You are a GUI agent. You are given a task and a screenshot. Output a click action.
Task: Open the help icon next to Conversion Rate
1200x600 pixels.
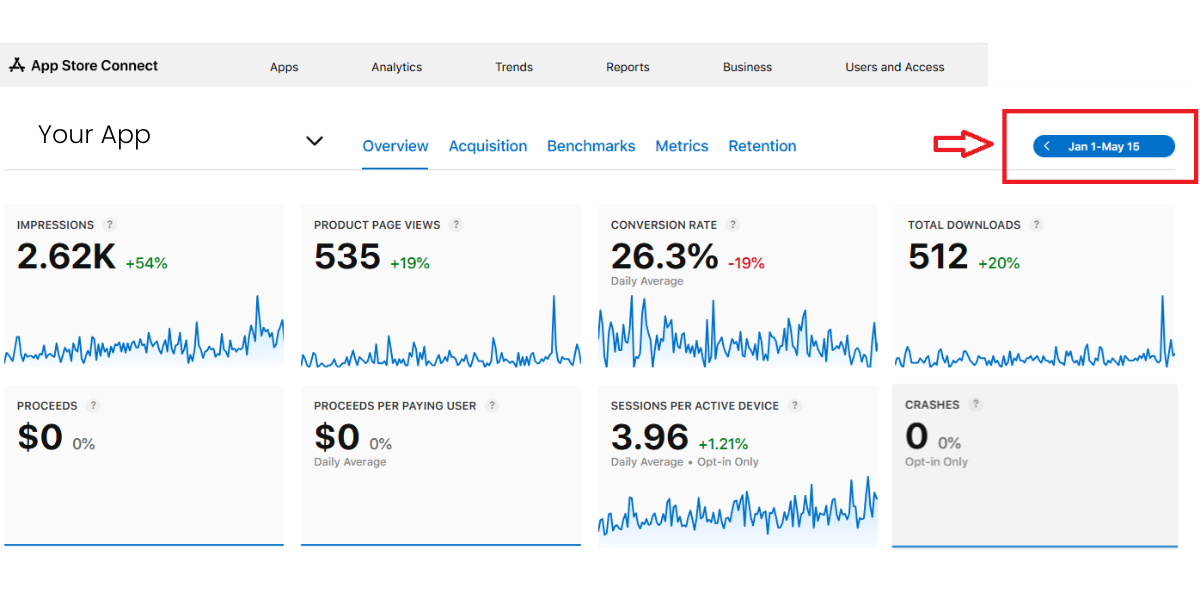[x=733, y=225]
